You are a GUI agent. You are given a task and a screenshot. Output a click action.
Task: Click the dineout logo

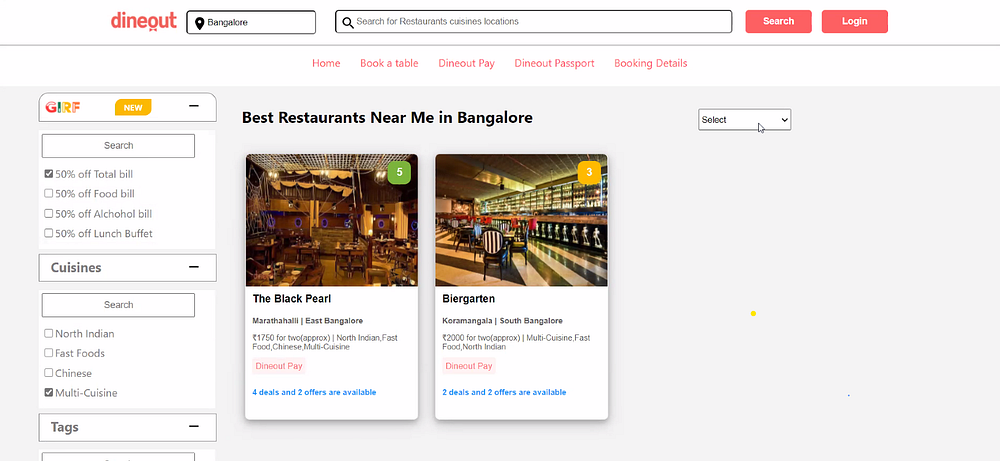(143, 21)
